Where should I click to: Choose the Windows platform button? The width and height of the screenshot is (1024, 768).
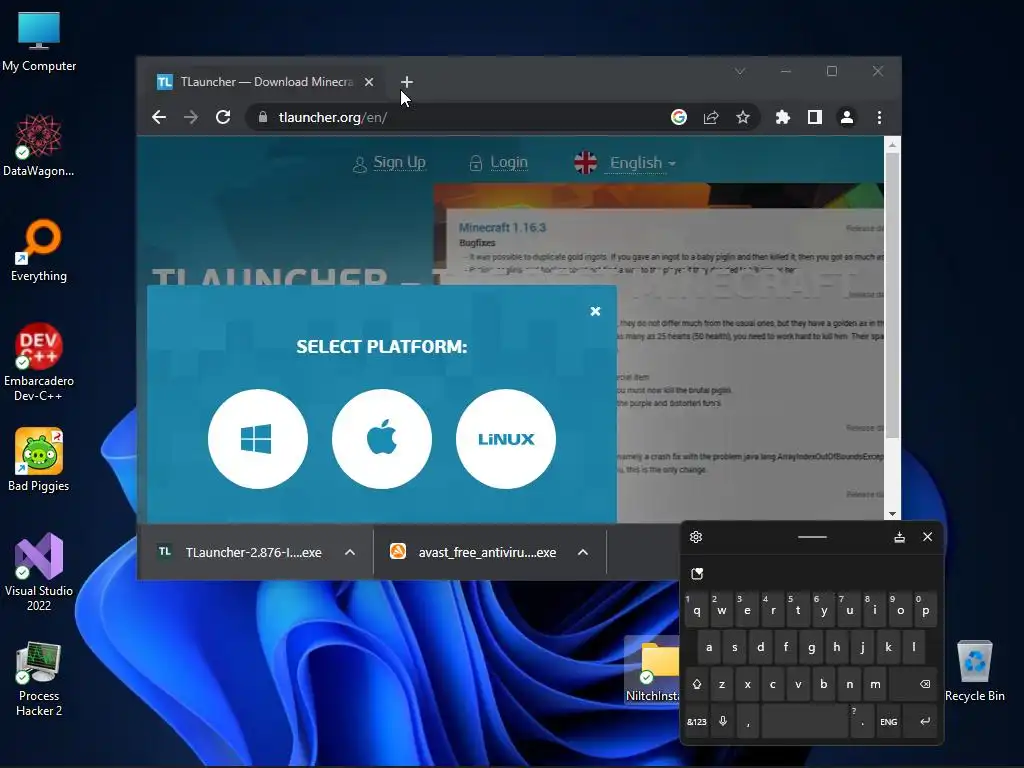pos(257,439)
